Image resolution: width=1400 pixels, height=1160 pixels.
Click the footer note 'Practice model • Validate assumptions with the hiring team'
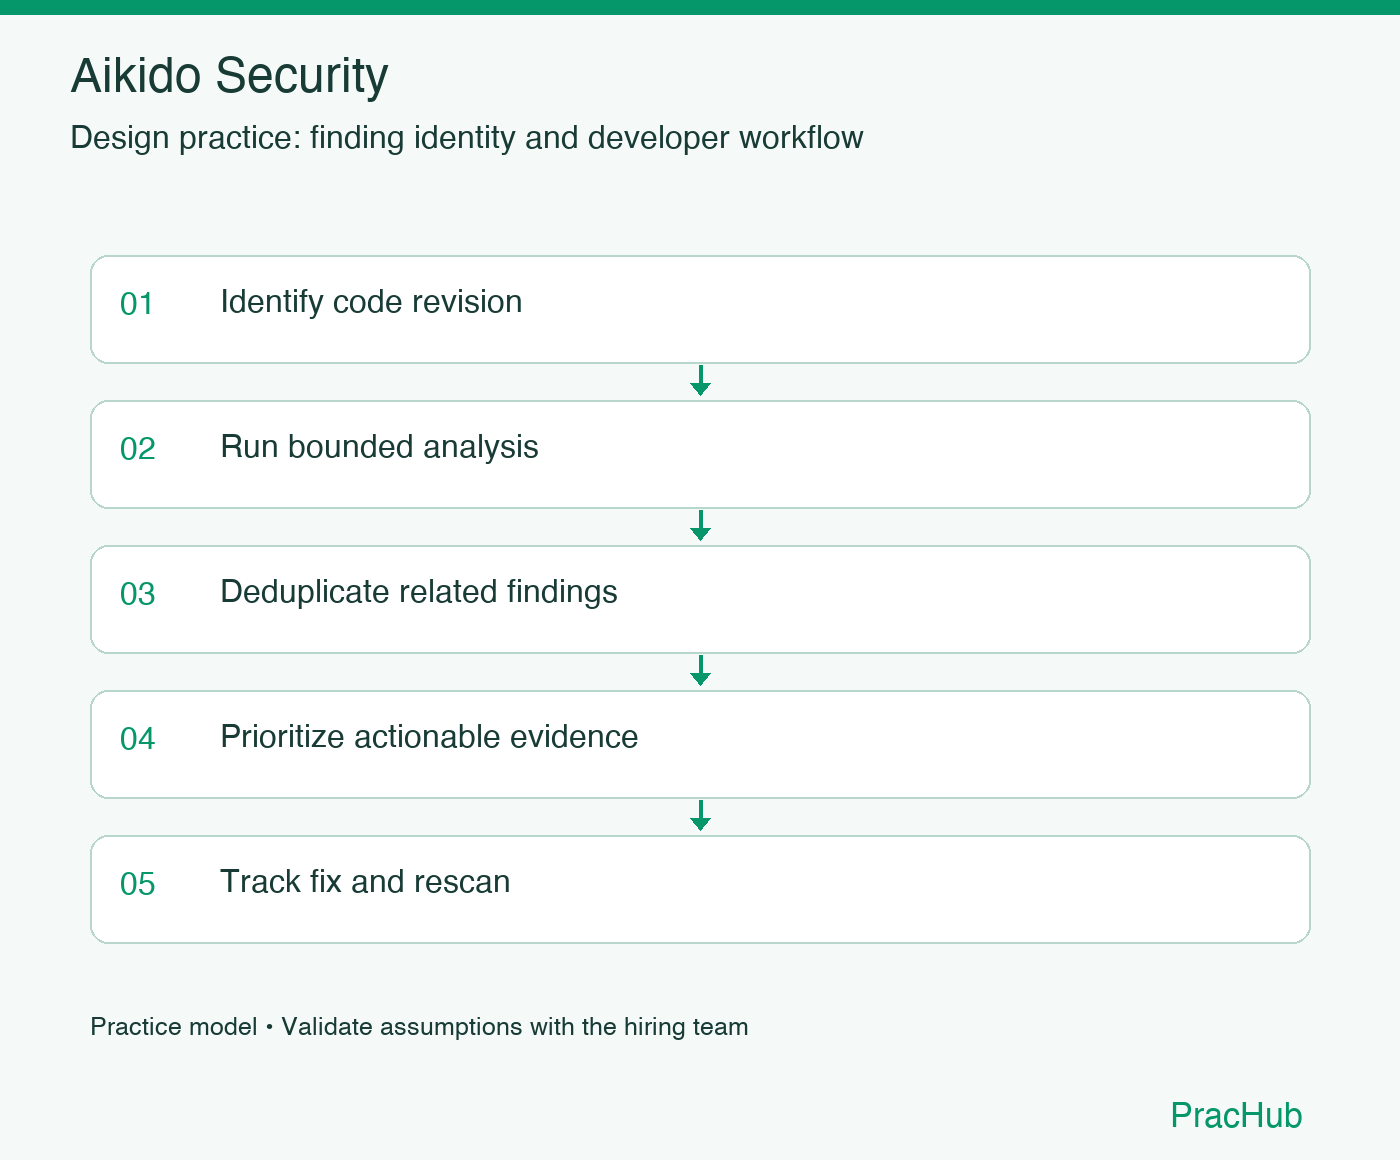pyautogui.click(x=419, y=1027)
